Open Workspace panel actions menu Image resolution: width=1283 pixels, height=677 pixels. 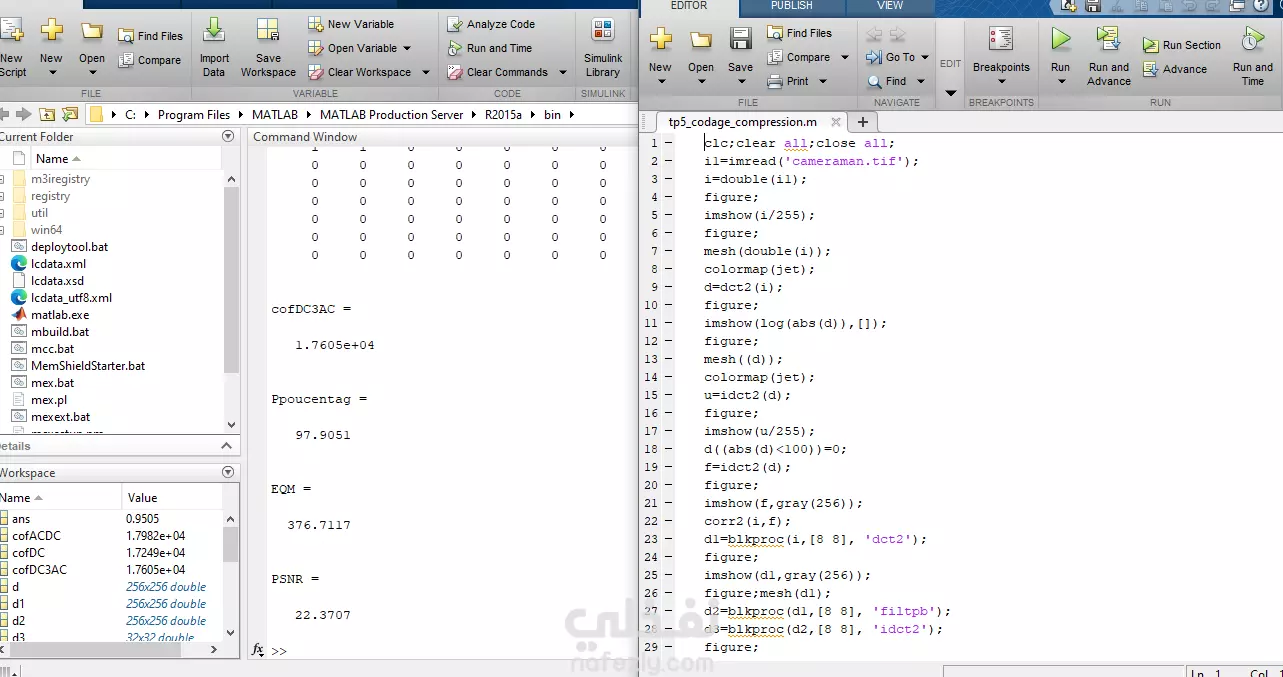228,472
